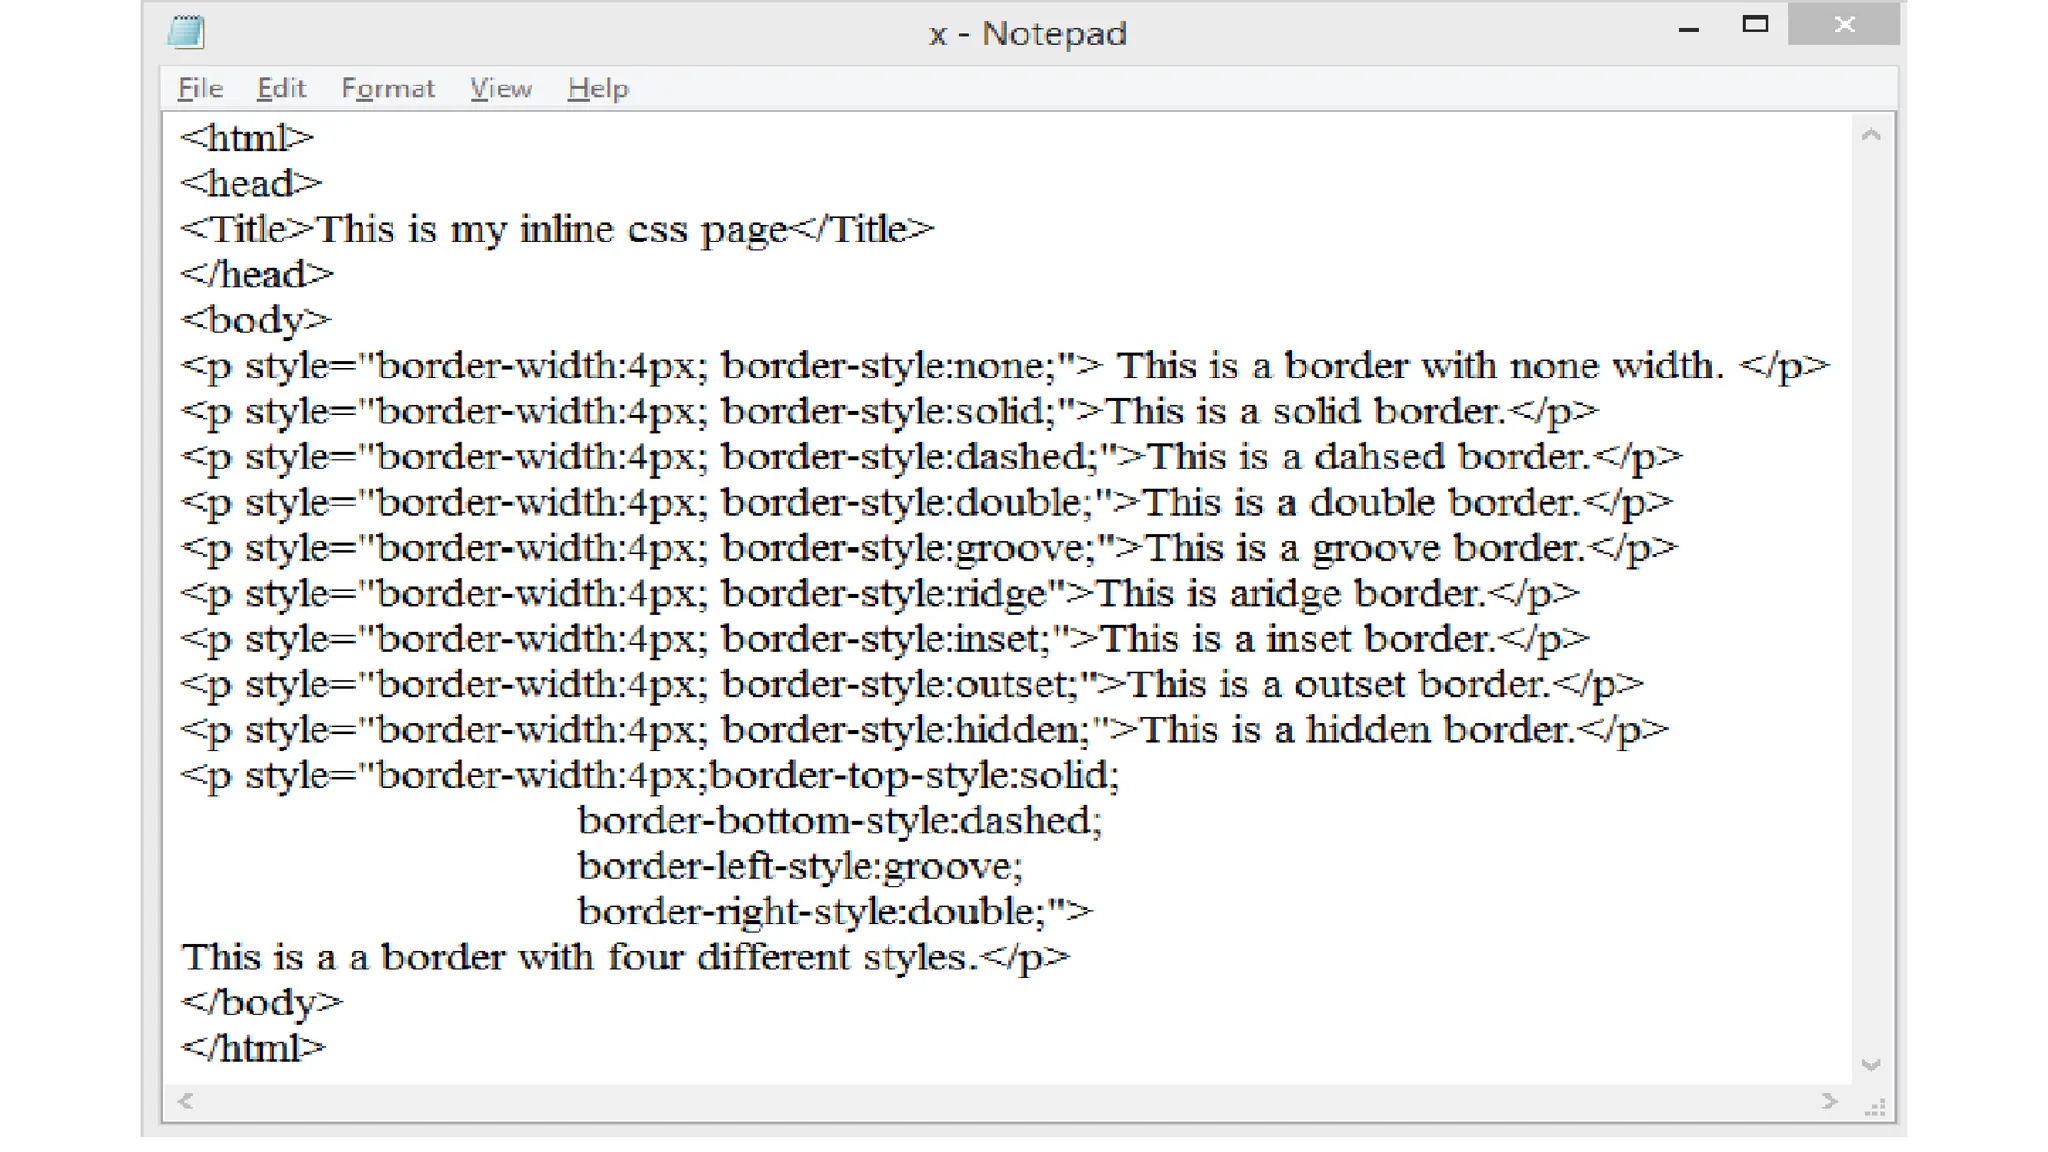Open the Format menu
2048x1152 pixels.
(x=388, y=89)
